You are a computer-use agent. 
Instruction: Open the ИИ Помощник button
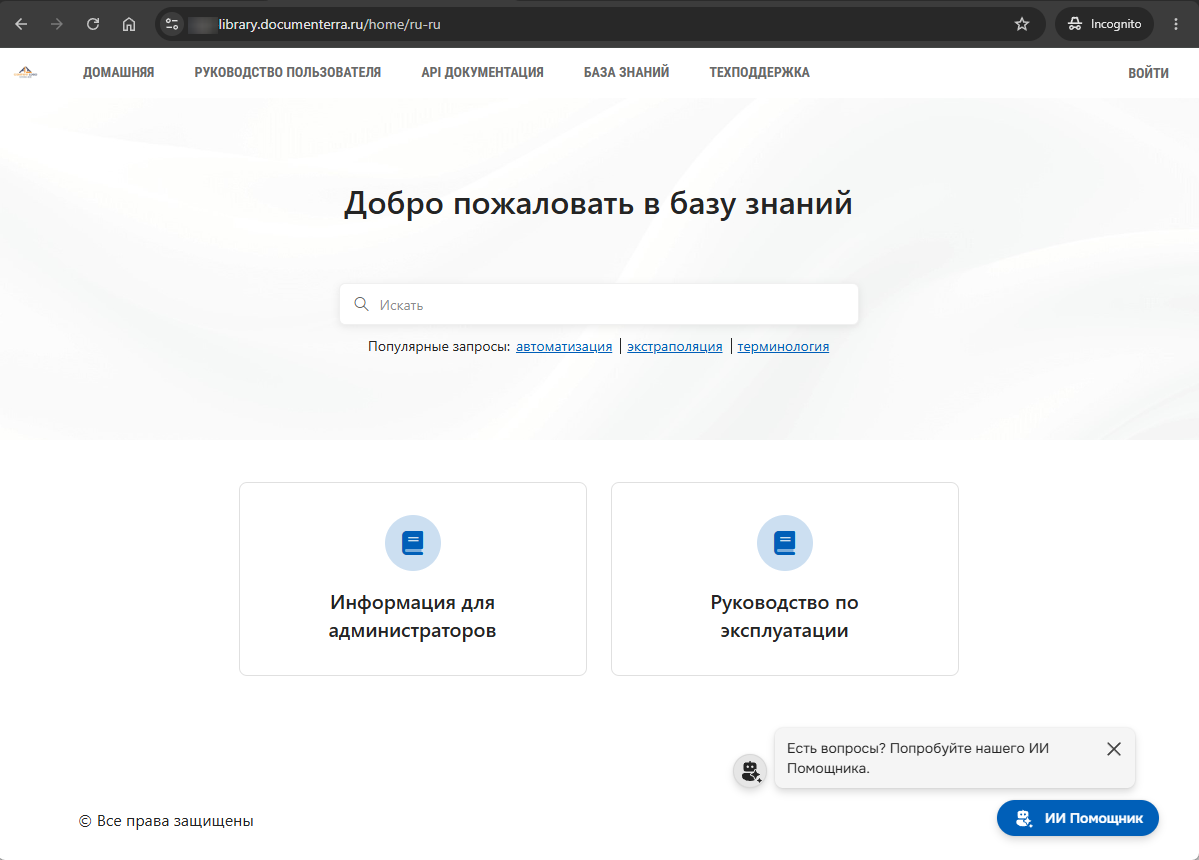click(x=1077, y=818)
